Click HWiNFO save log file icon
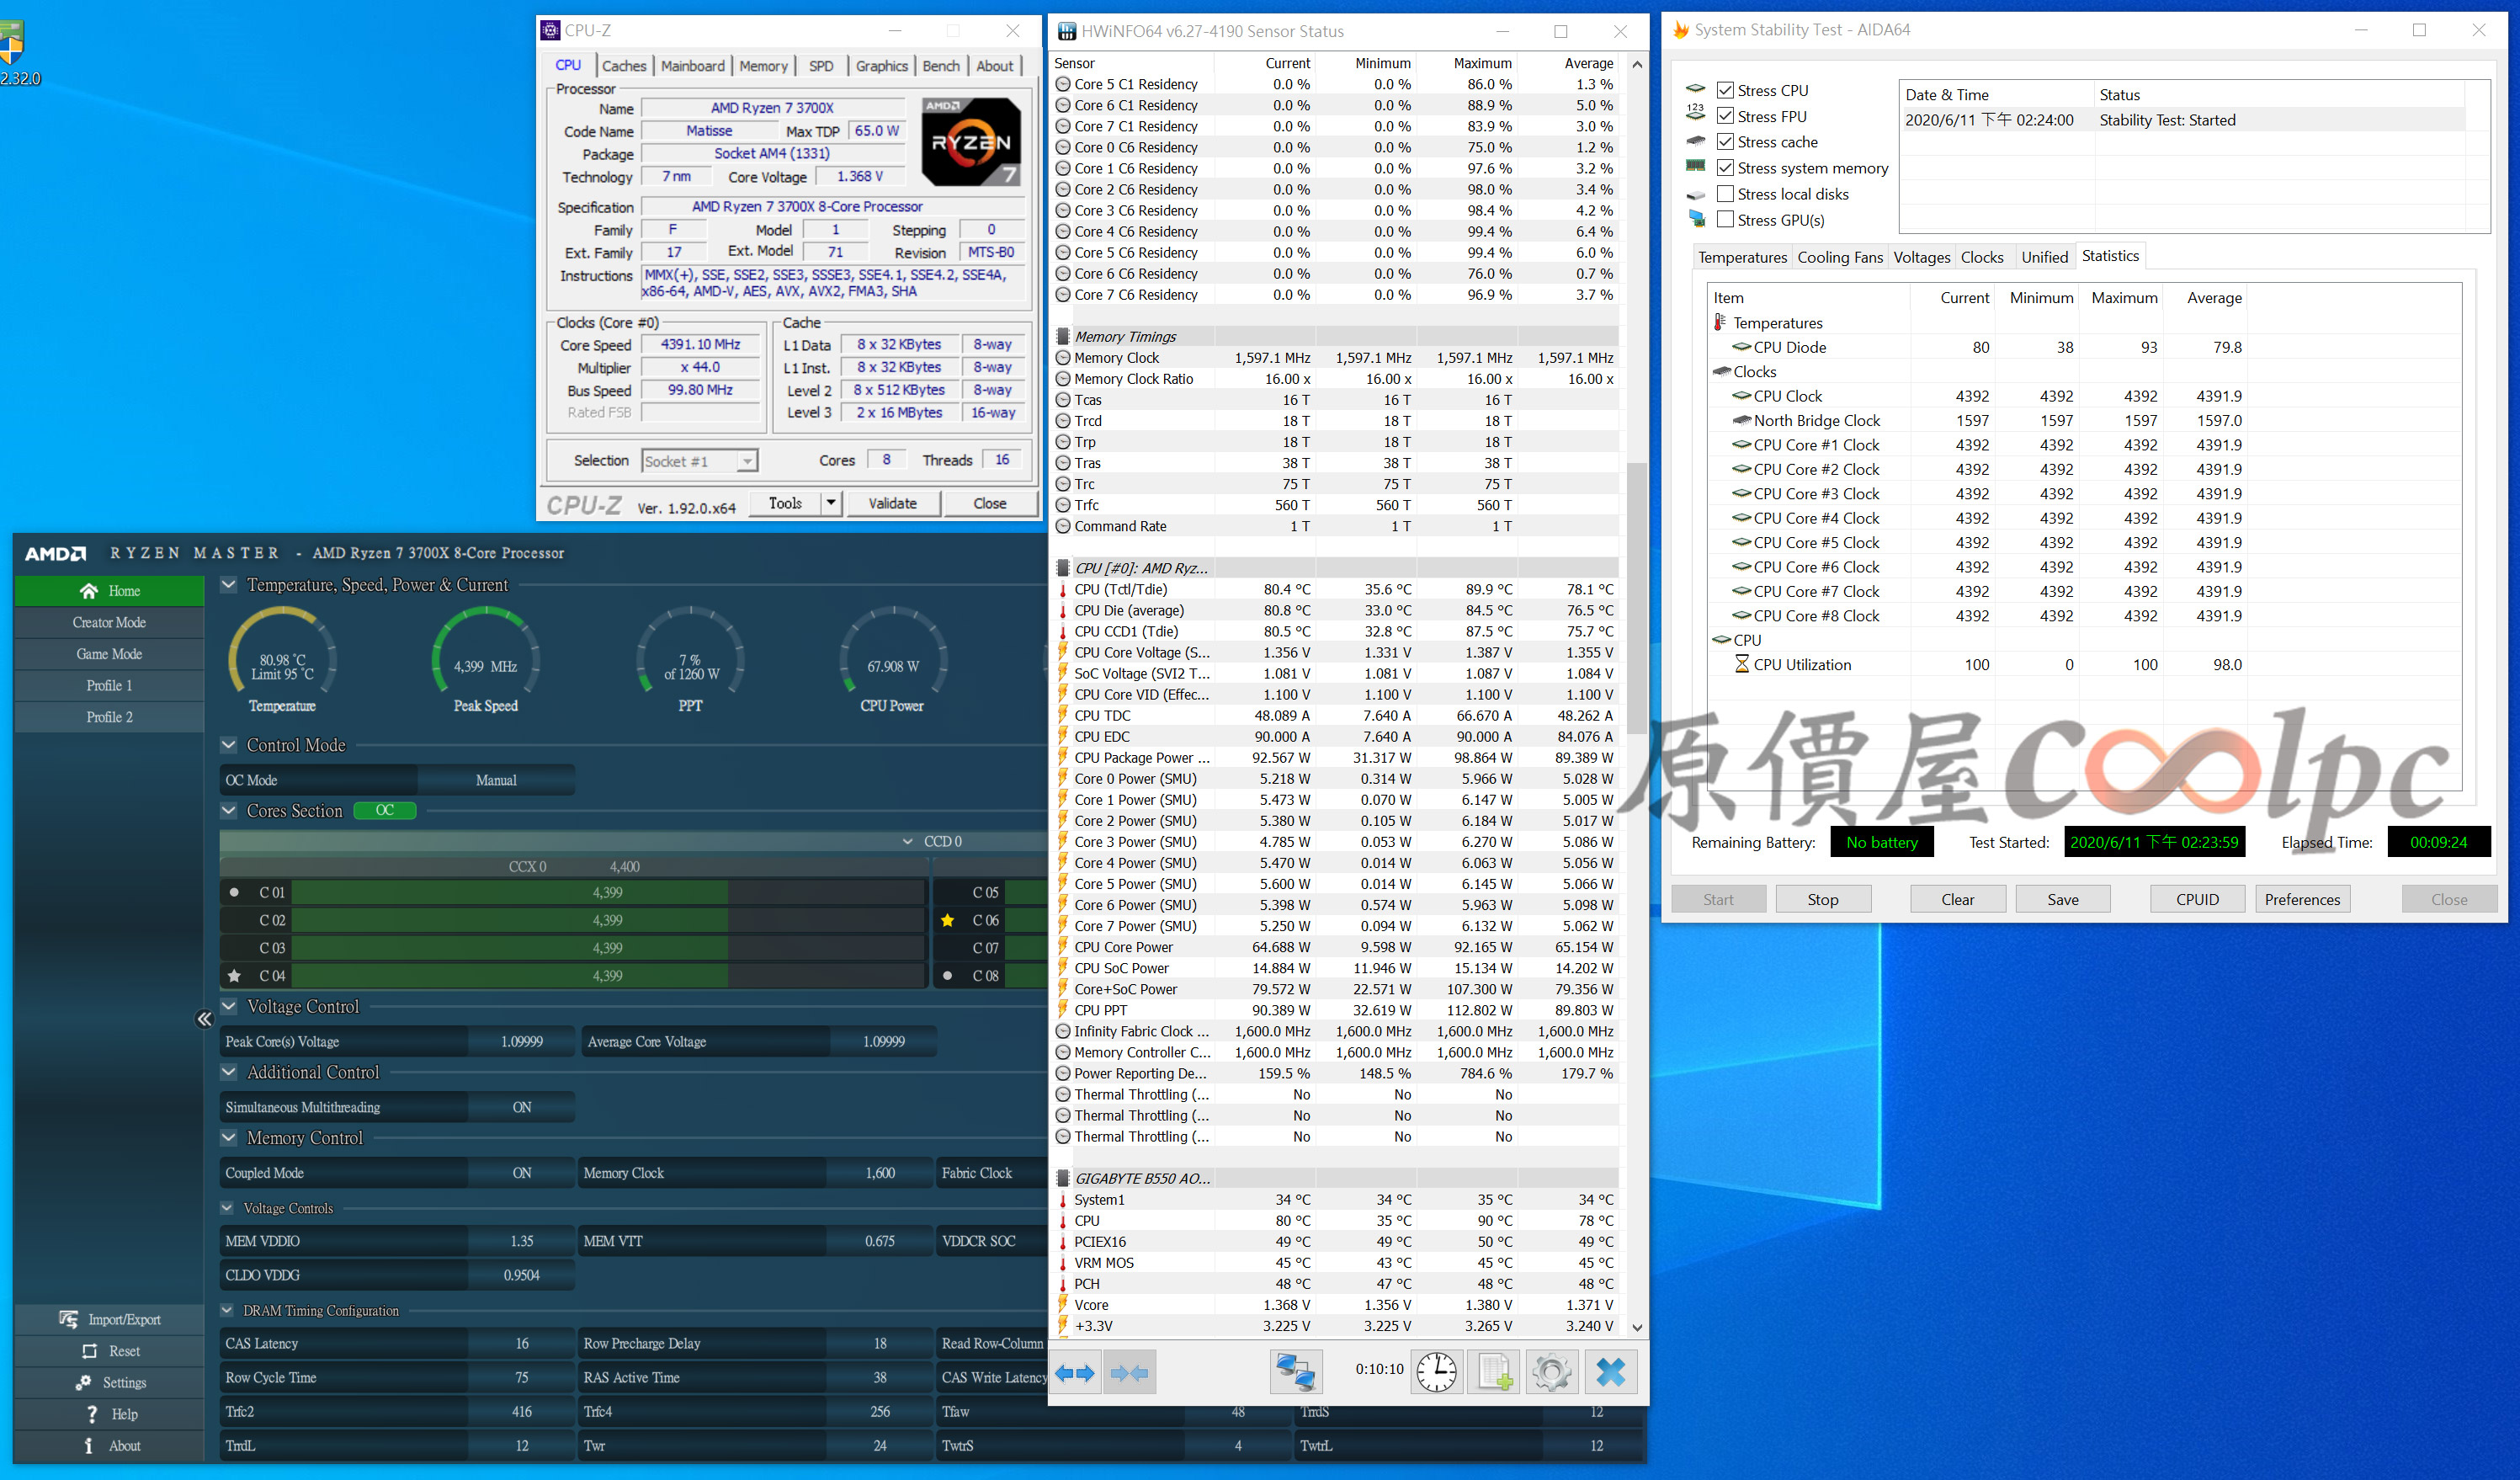 [x=1494, y=1372]
